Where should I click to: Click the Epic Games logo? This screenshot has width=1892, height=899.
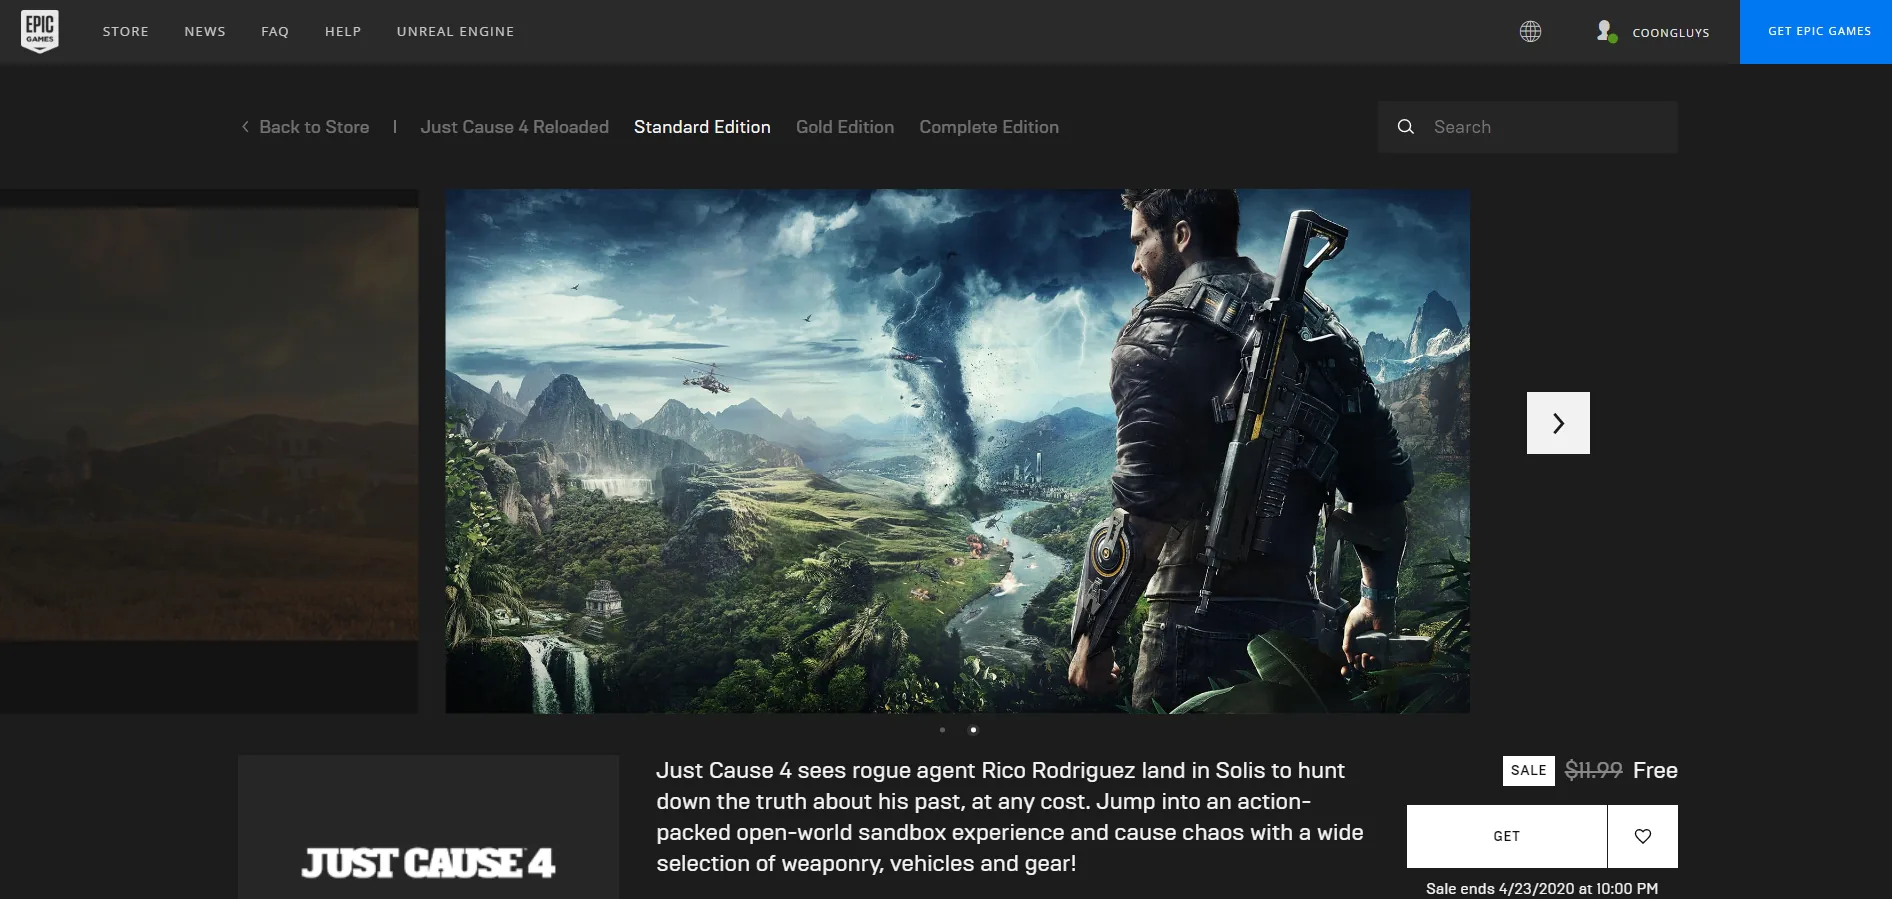(x=40, y=31)
